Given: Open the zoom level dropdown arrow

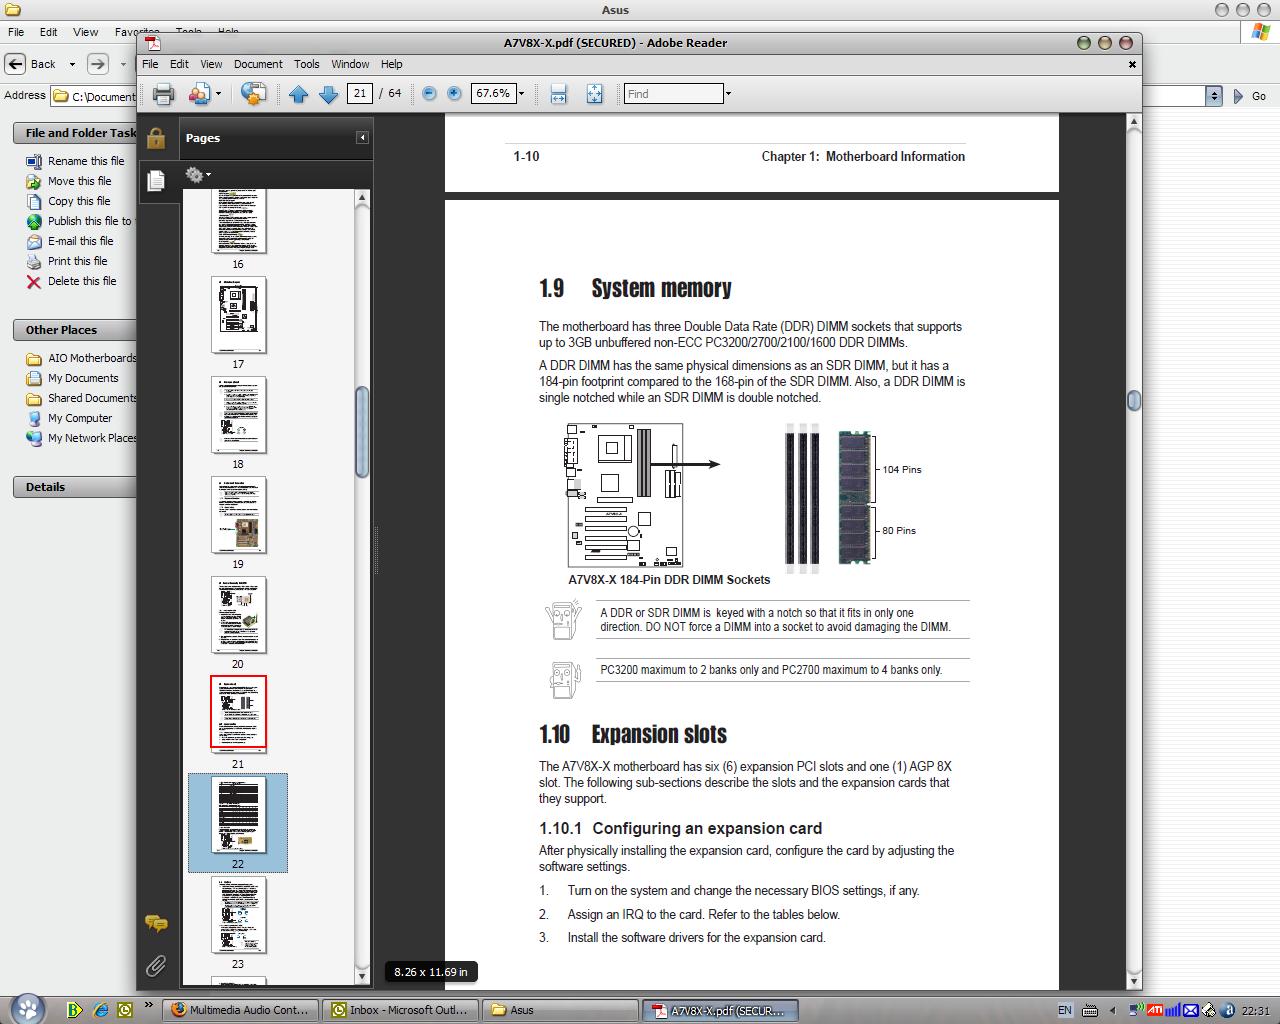Looking at the screenshot, I should click(x=521, y=93).
